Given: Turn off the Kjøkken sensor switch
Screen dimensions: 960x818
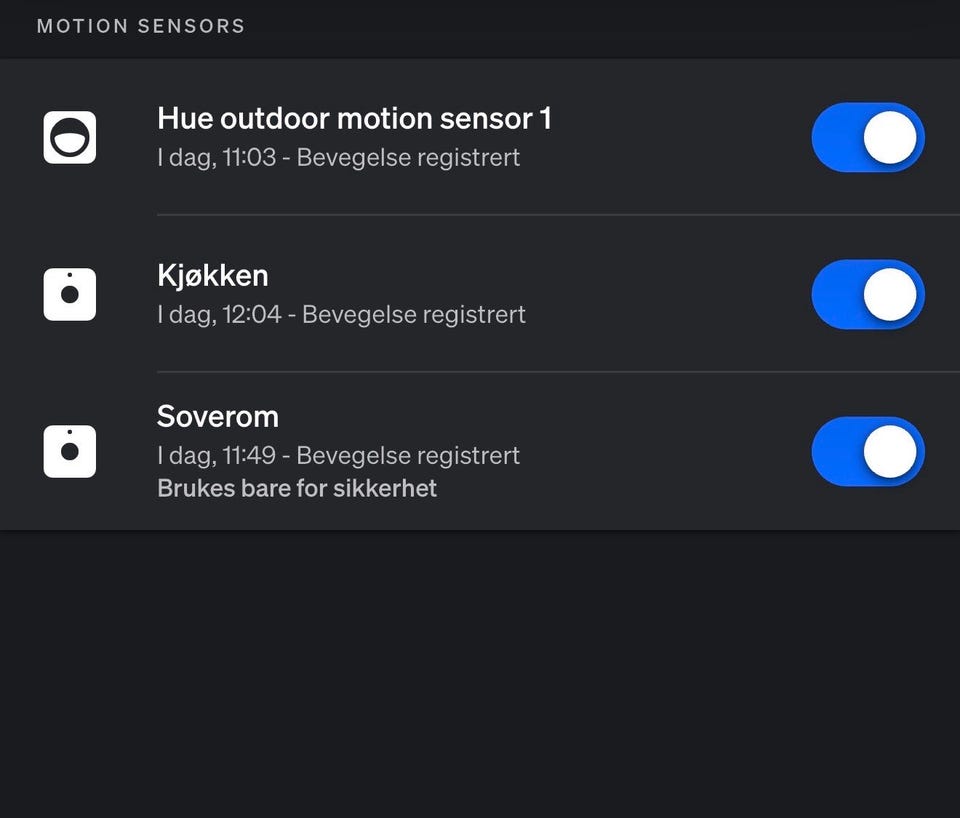Looking at the screenshot, I should click(867, 294).
